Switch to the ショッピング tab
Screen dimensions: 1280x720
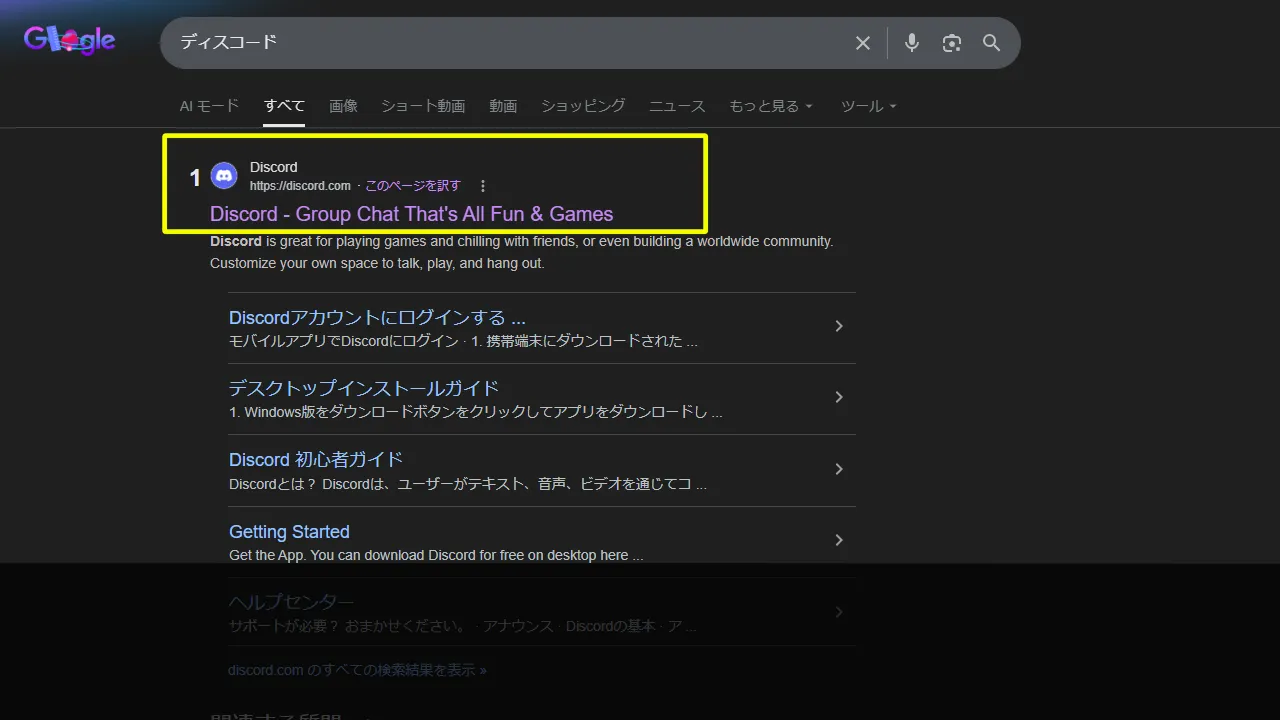pyautogui.click(x=583, y=105)
